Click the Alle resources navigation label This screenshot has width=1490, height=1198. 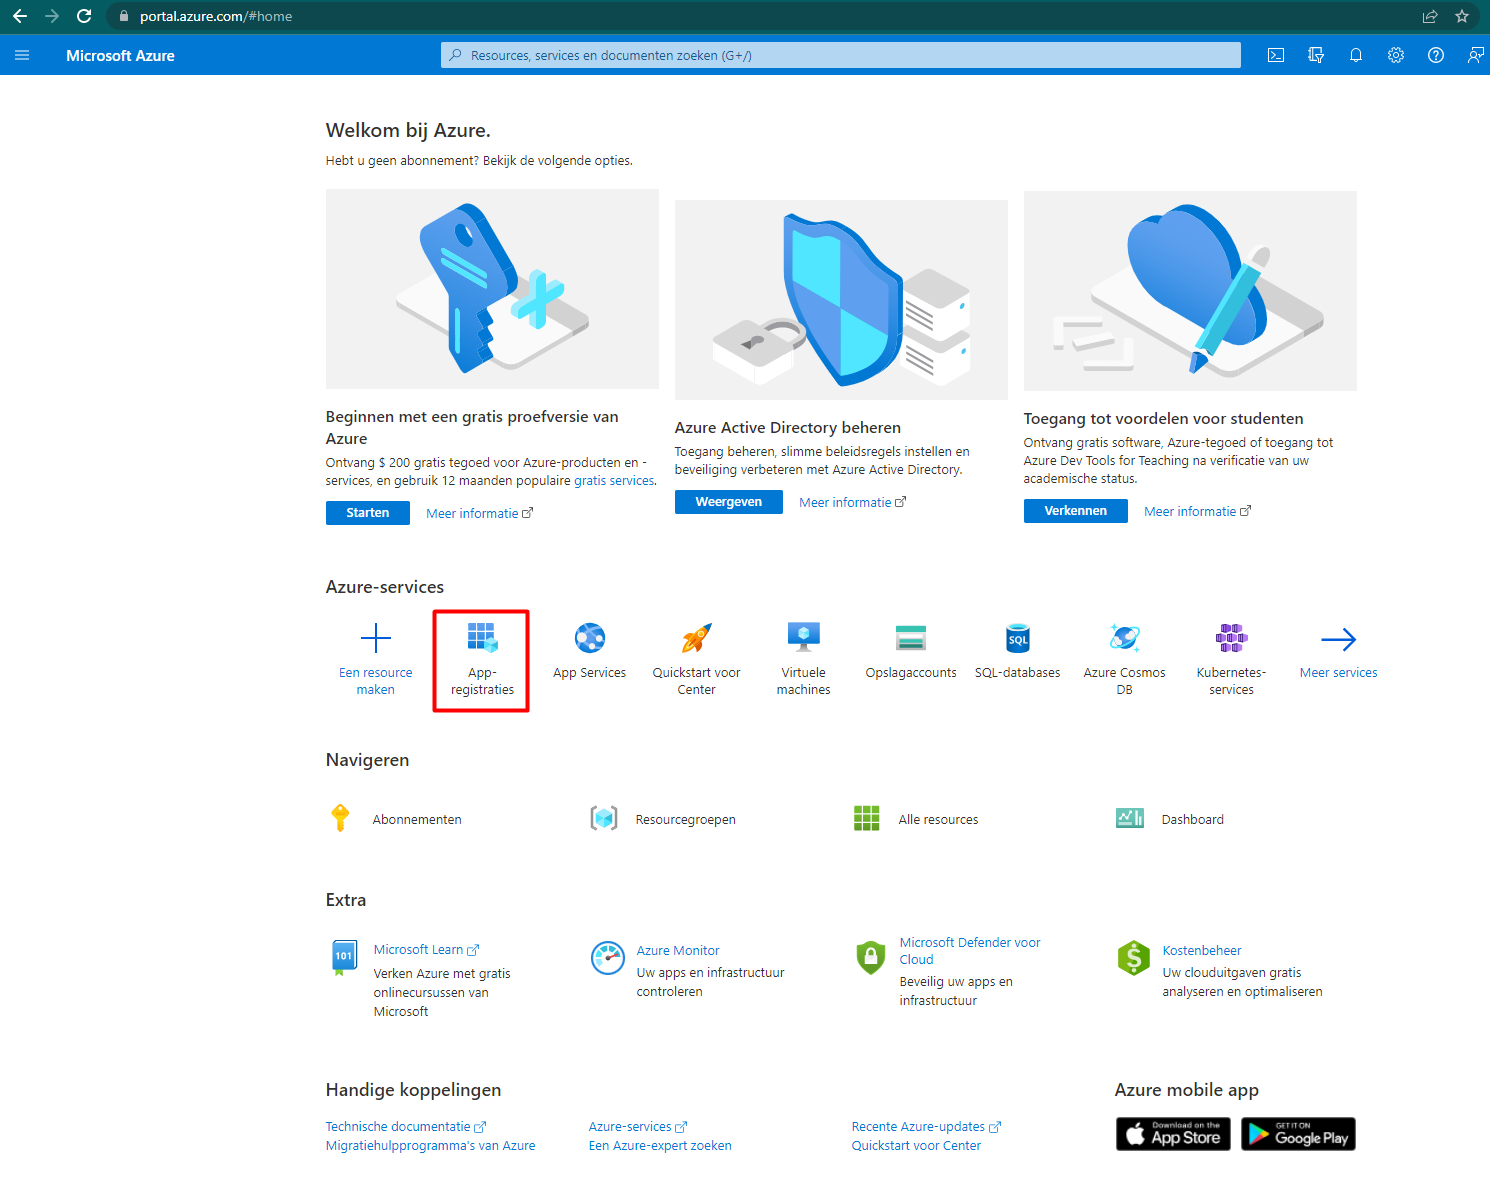tap(939, 820)
